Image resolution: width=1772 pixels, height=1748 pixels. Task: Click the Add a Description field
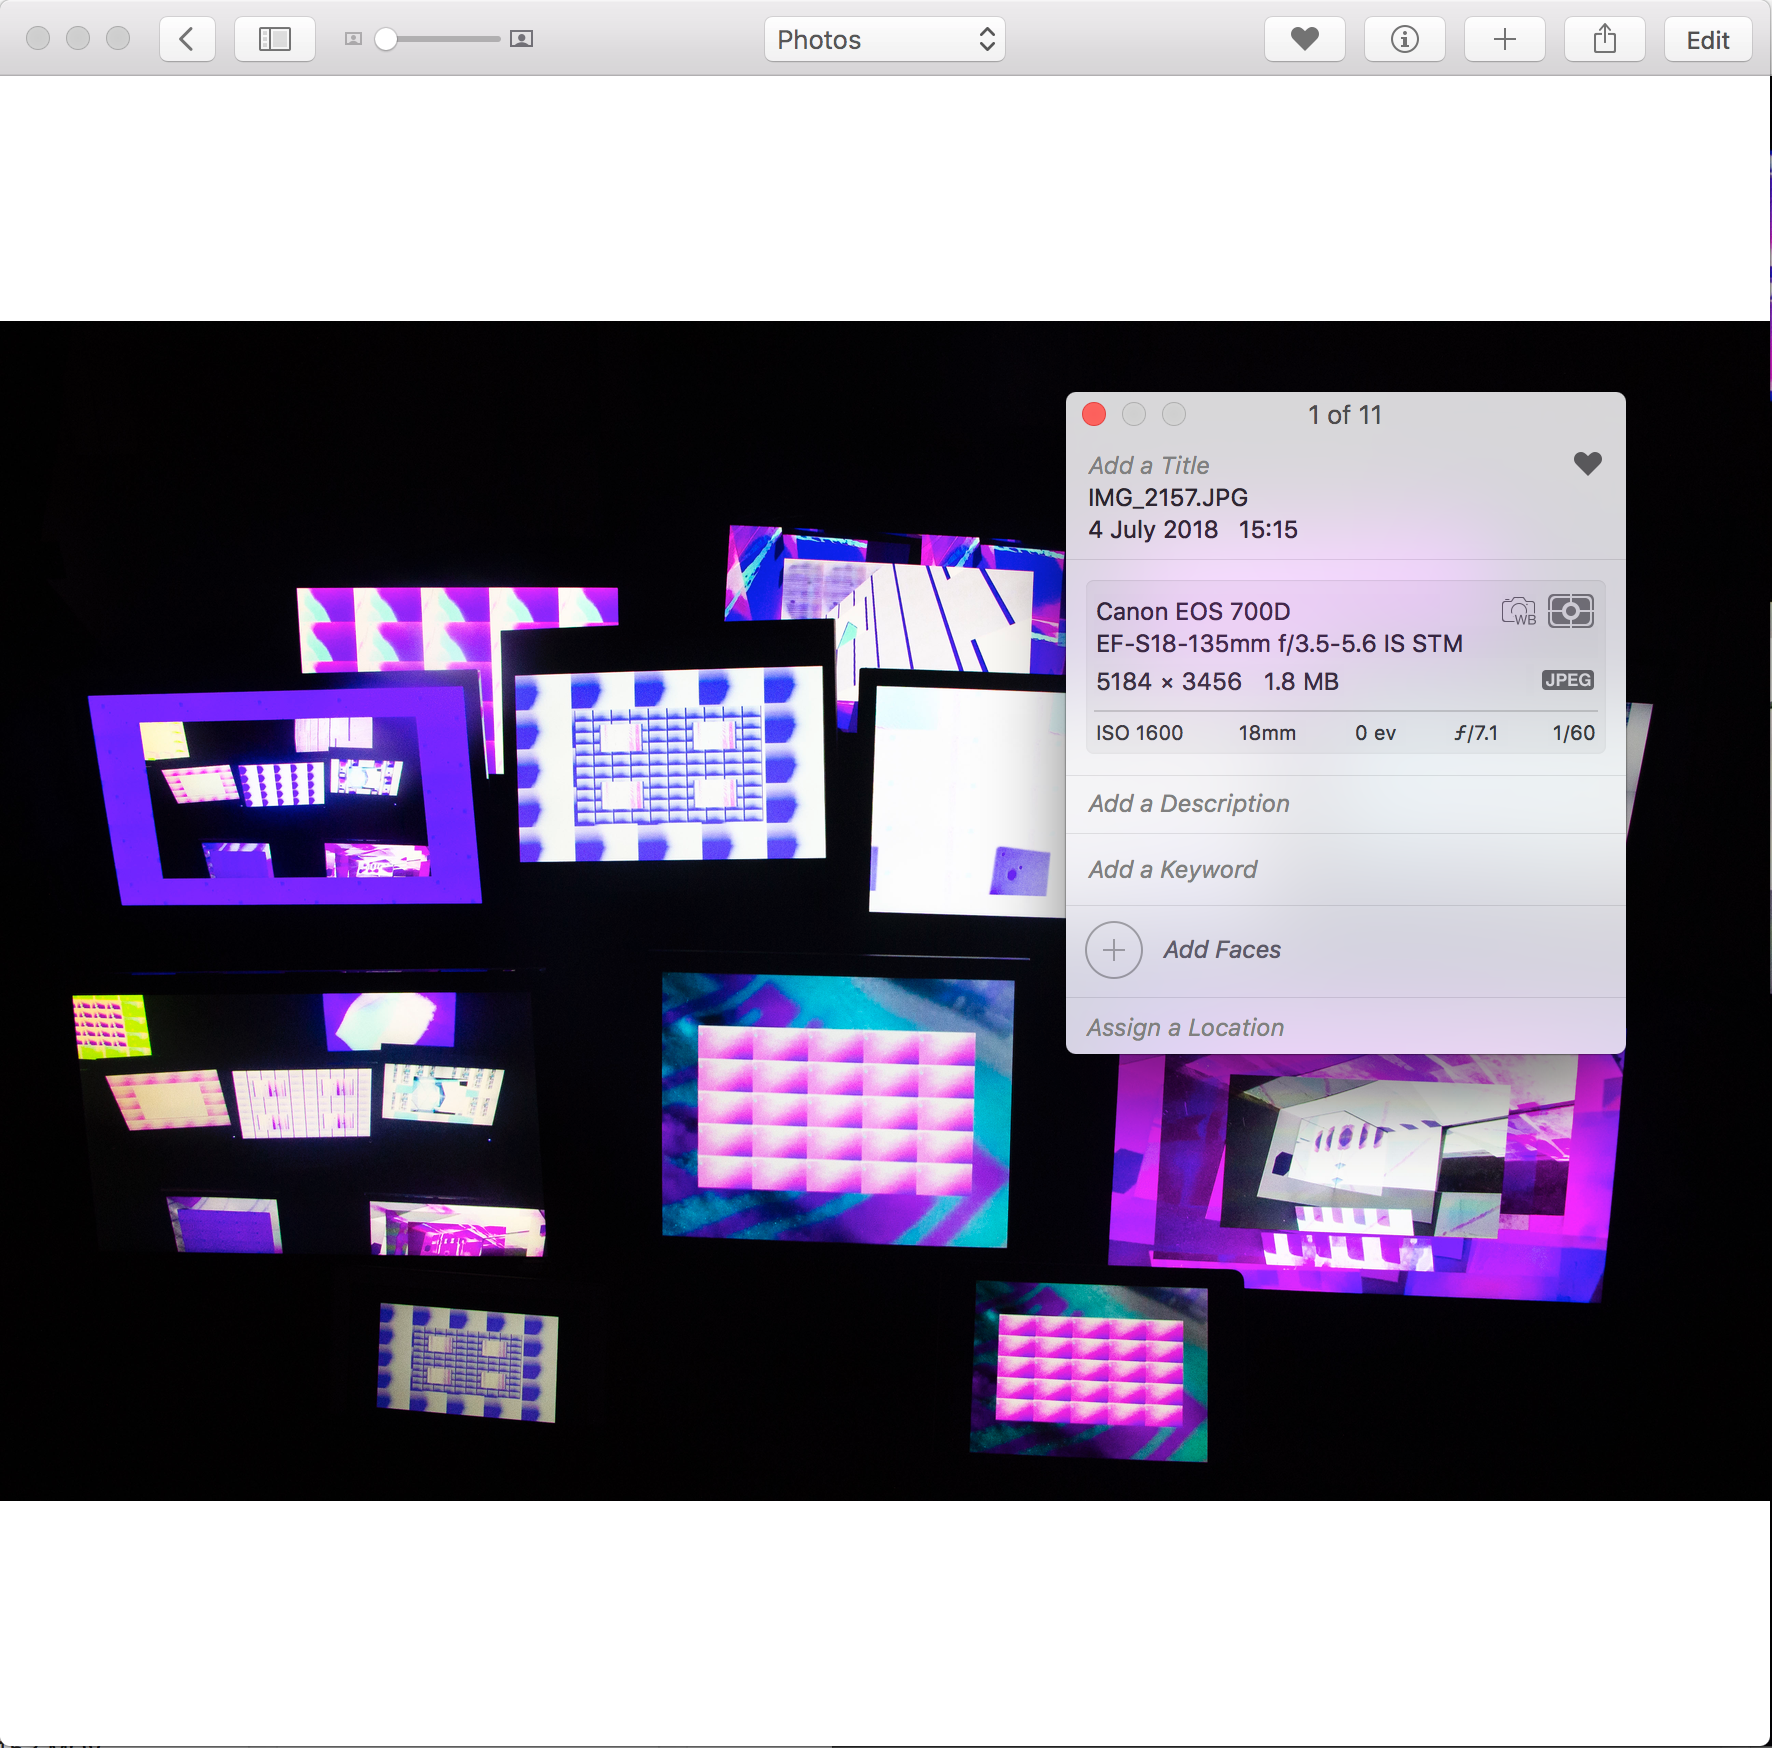coord(1189,804)
